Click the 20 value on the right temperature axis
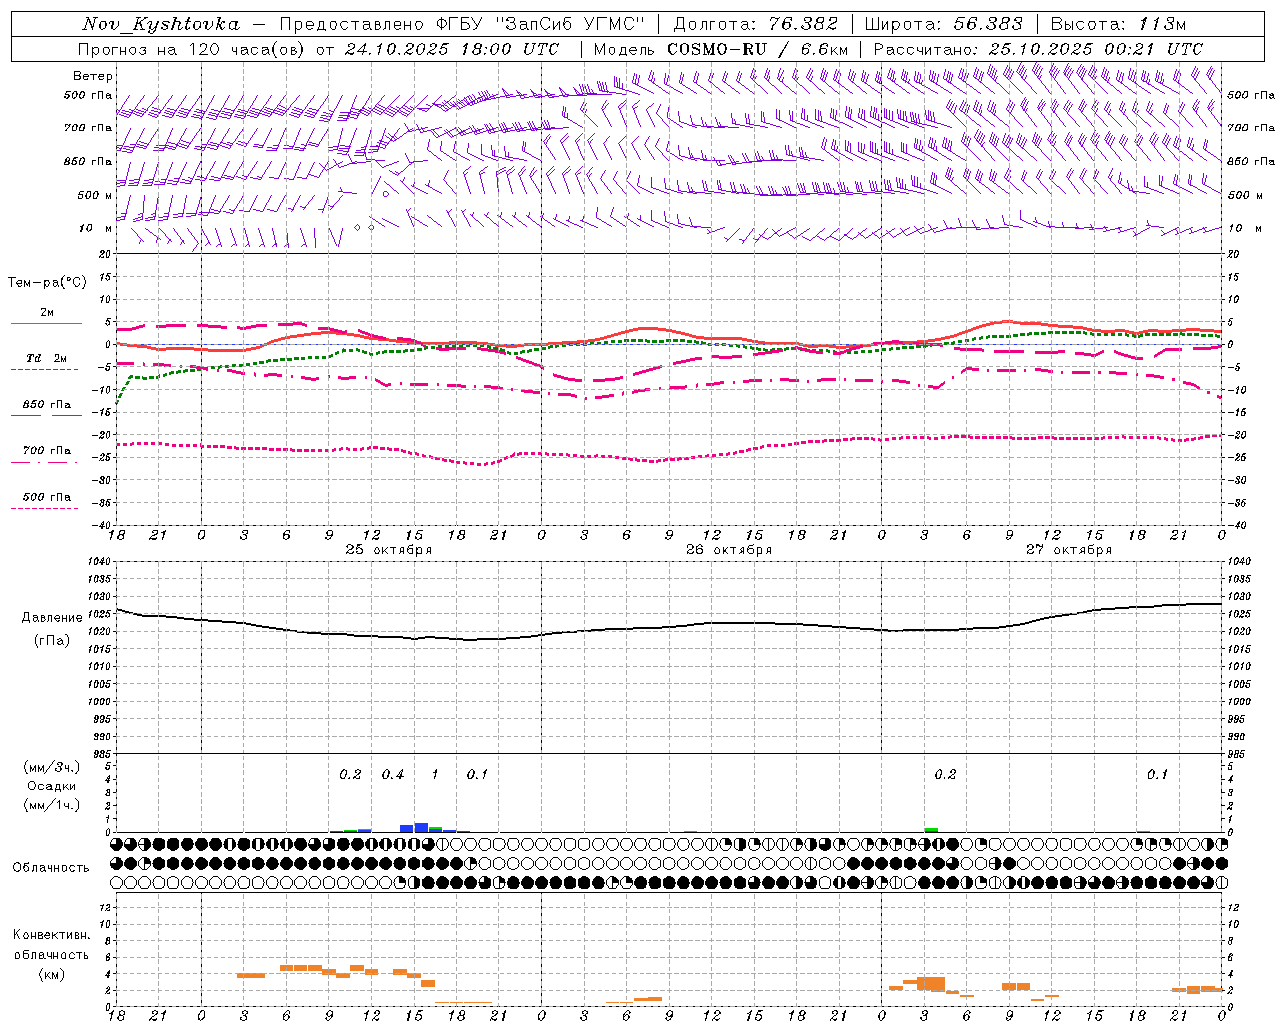 pyautogui.click(x=1234, y=255)
